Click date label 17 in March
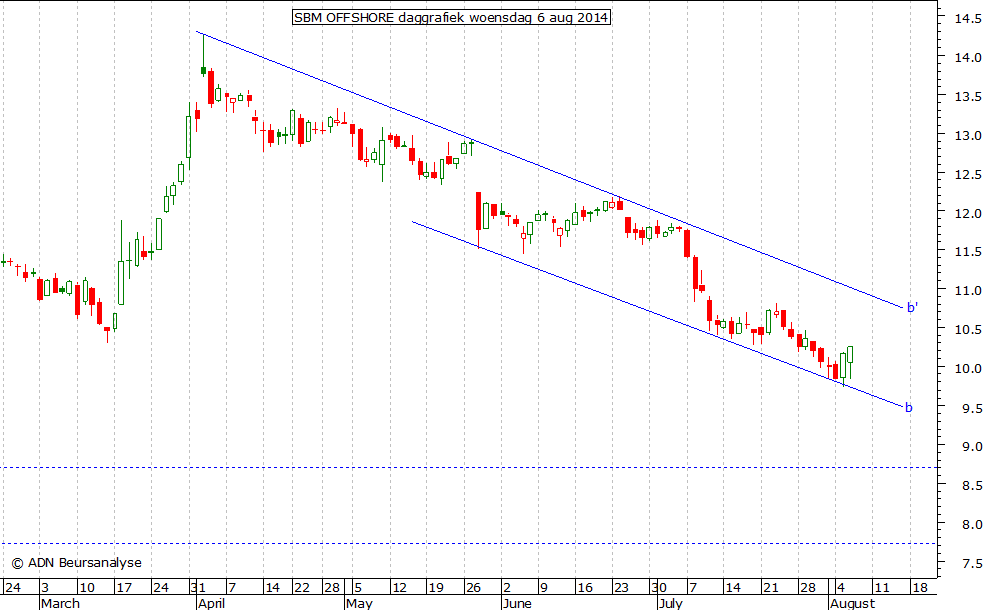This screenshot has height=610, width=985. point(124,587)
